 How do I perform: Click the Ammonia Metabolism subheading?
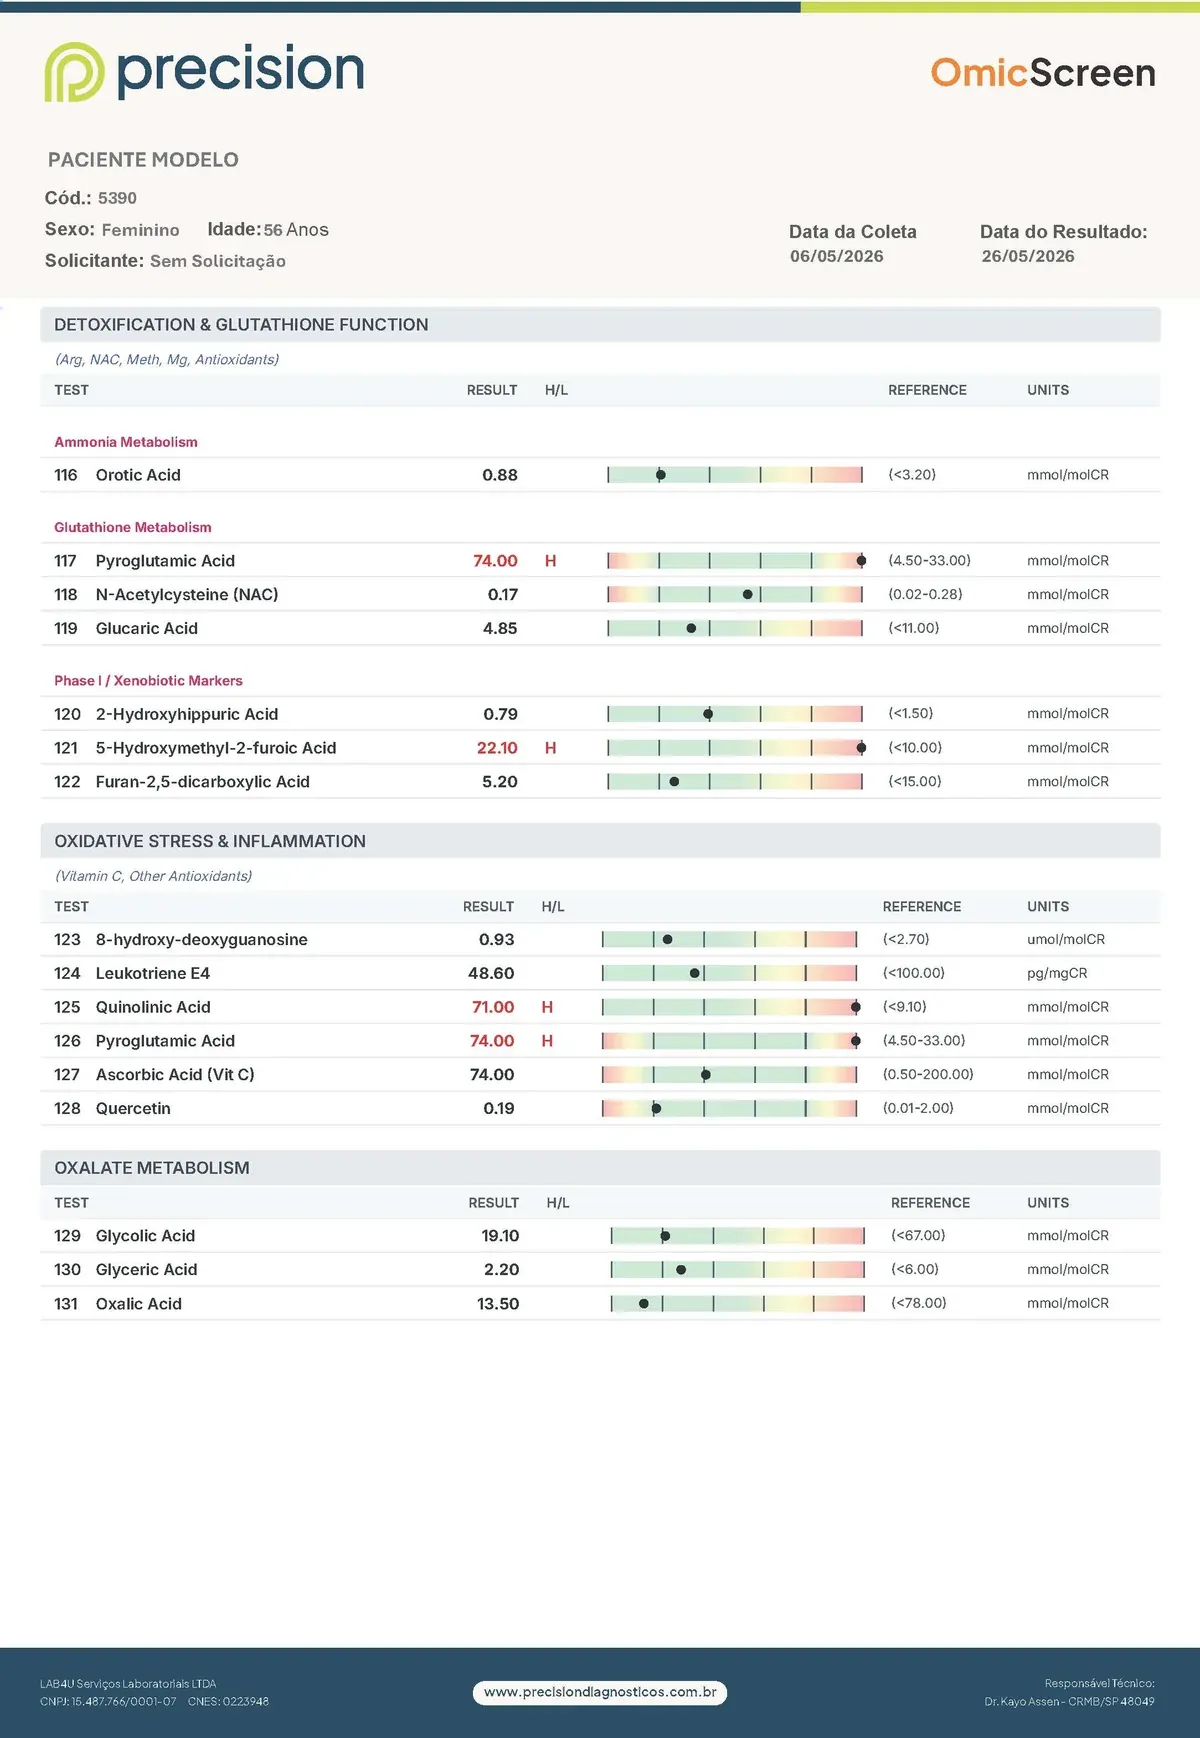(x=126, y=442)
